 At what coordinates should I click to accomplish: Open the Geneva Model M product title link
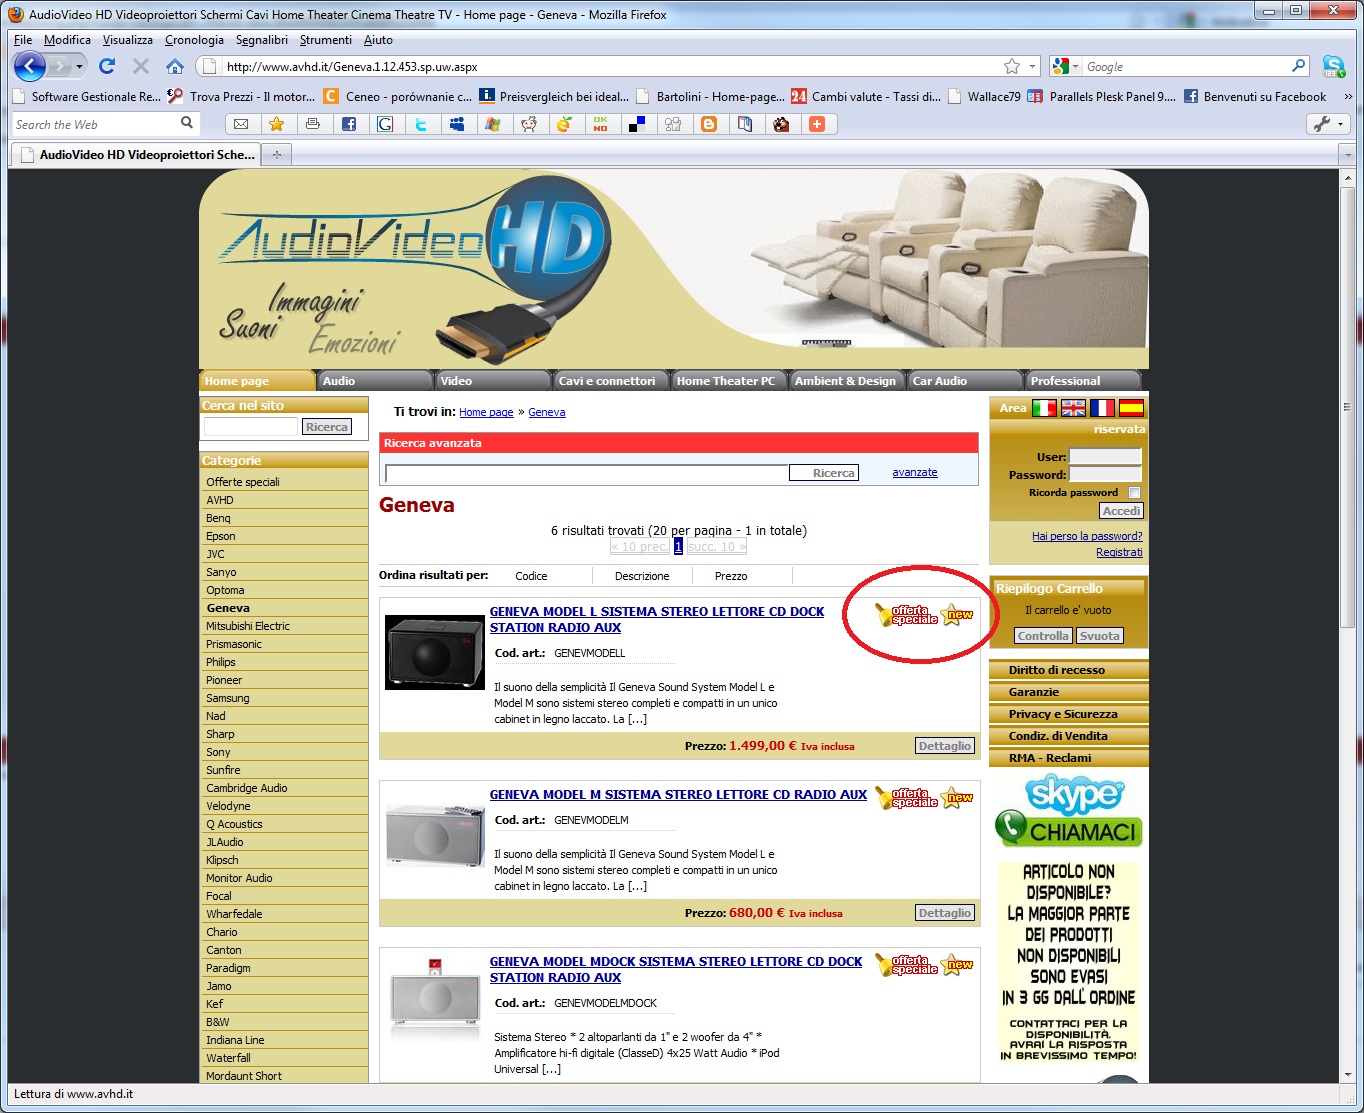click(678, 795)
